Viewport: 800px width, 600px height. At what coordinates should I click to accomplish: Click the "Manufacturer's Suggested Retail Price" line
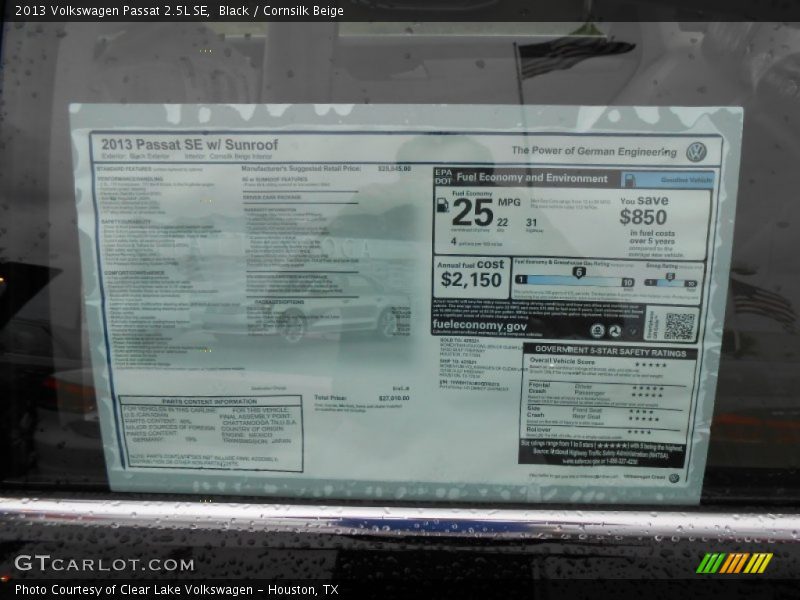point(301,168)
